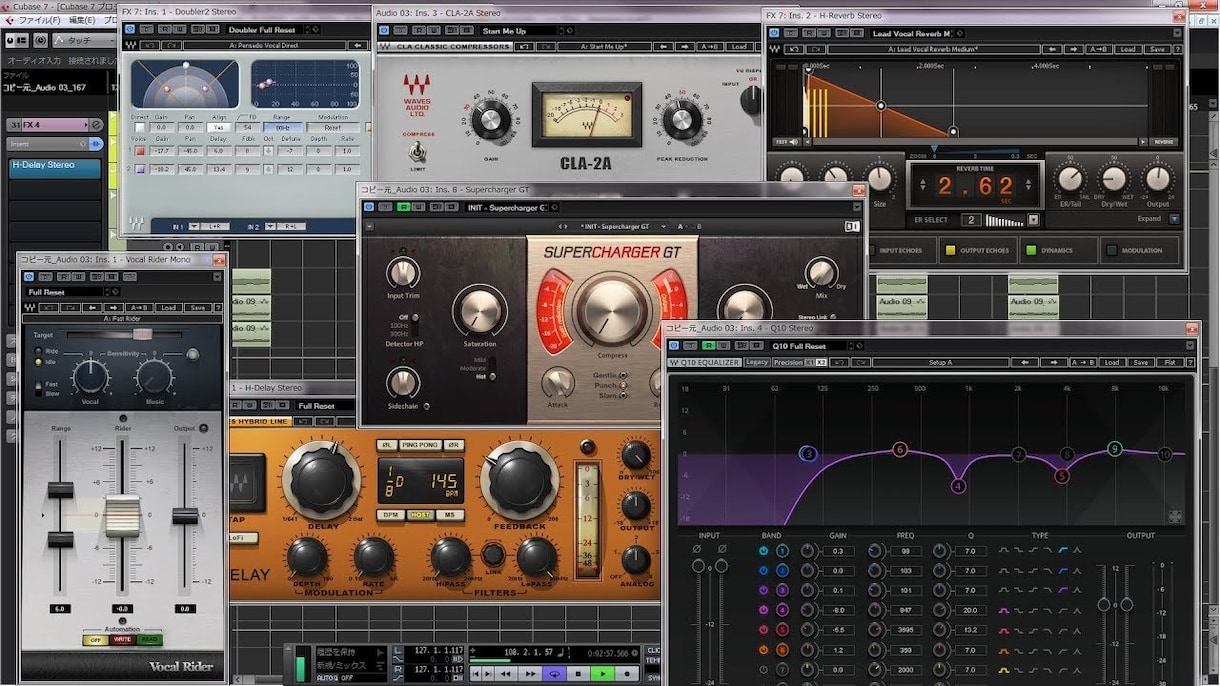The width and height of the screenshot is (1220, 686).
Task: Click the Supercharger GT green read automation icon
Action: click(x=404, y=207)
